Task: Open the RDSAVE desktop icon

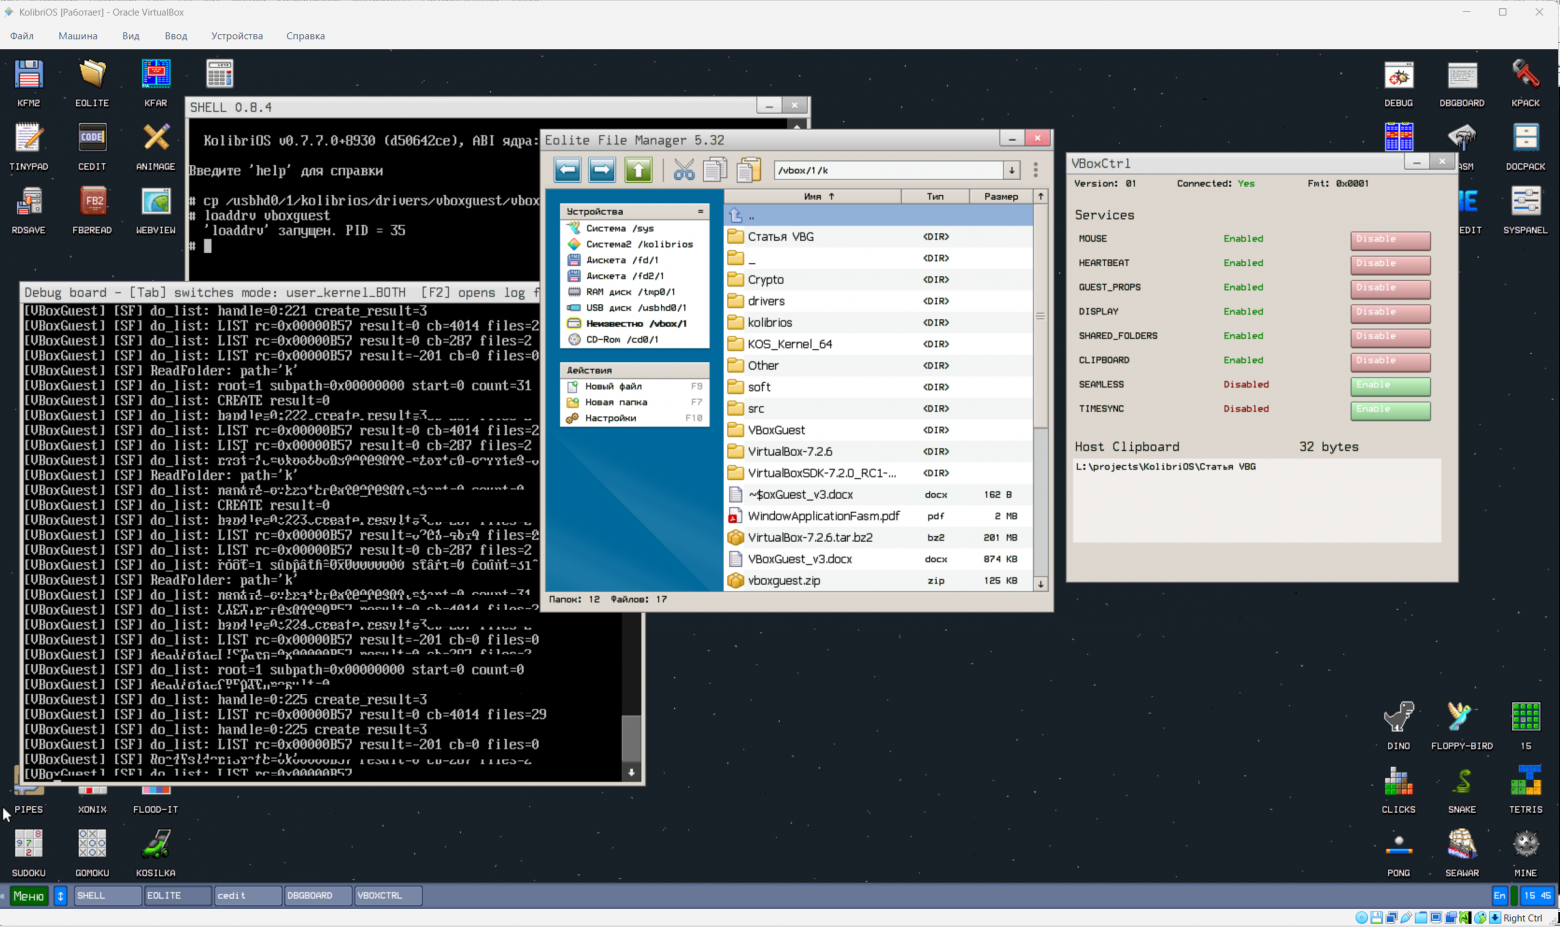Action: pos(29,210)
